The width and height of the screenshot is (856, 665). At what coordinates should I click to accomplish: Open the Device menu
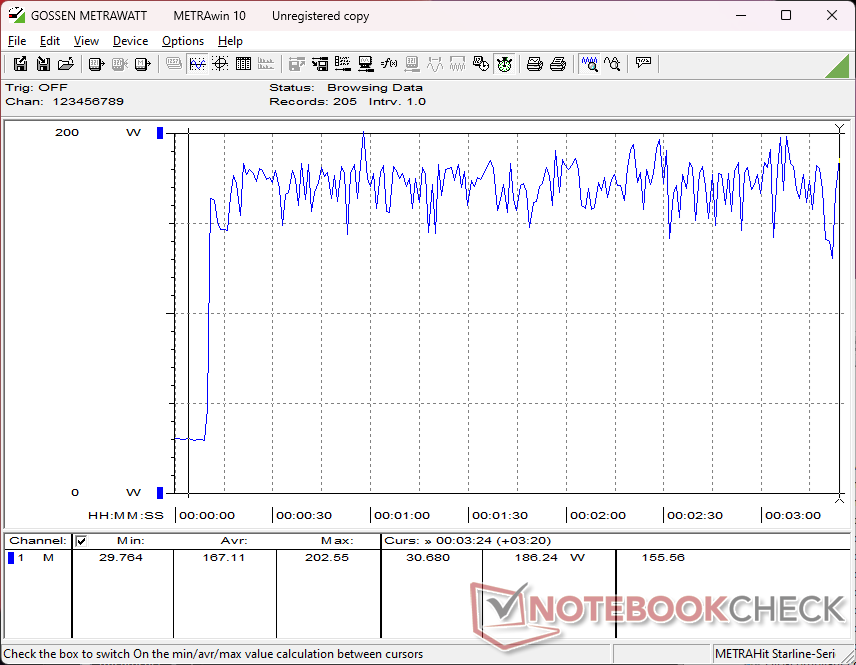point(130,41)
